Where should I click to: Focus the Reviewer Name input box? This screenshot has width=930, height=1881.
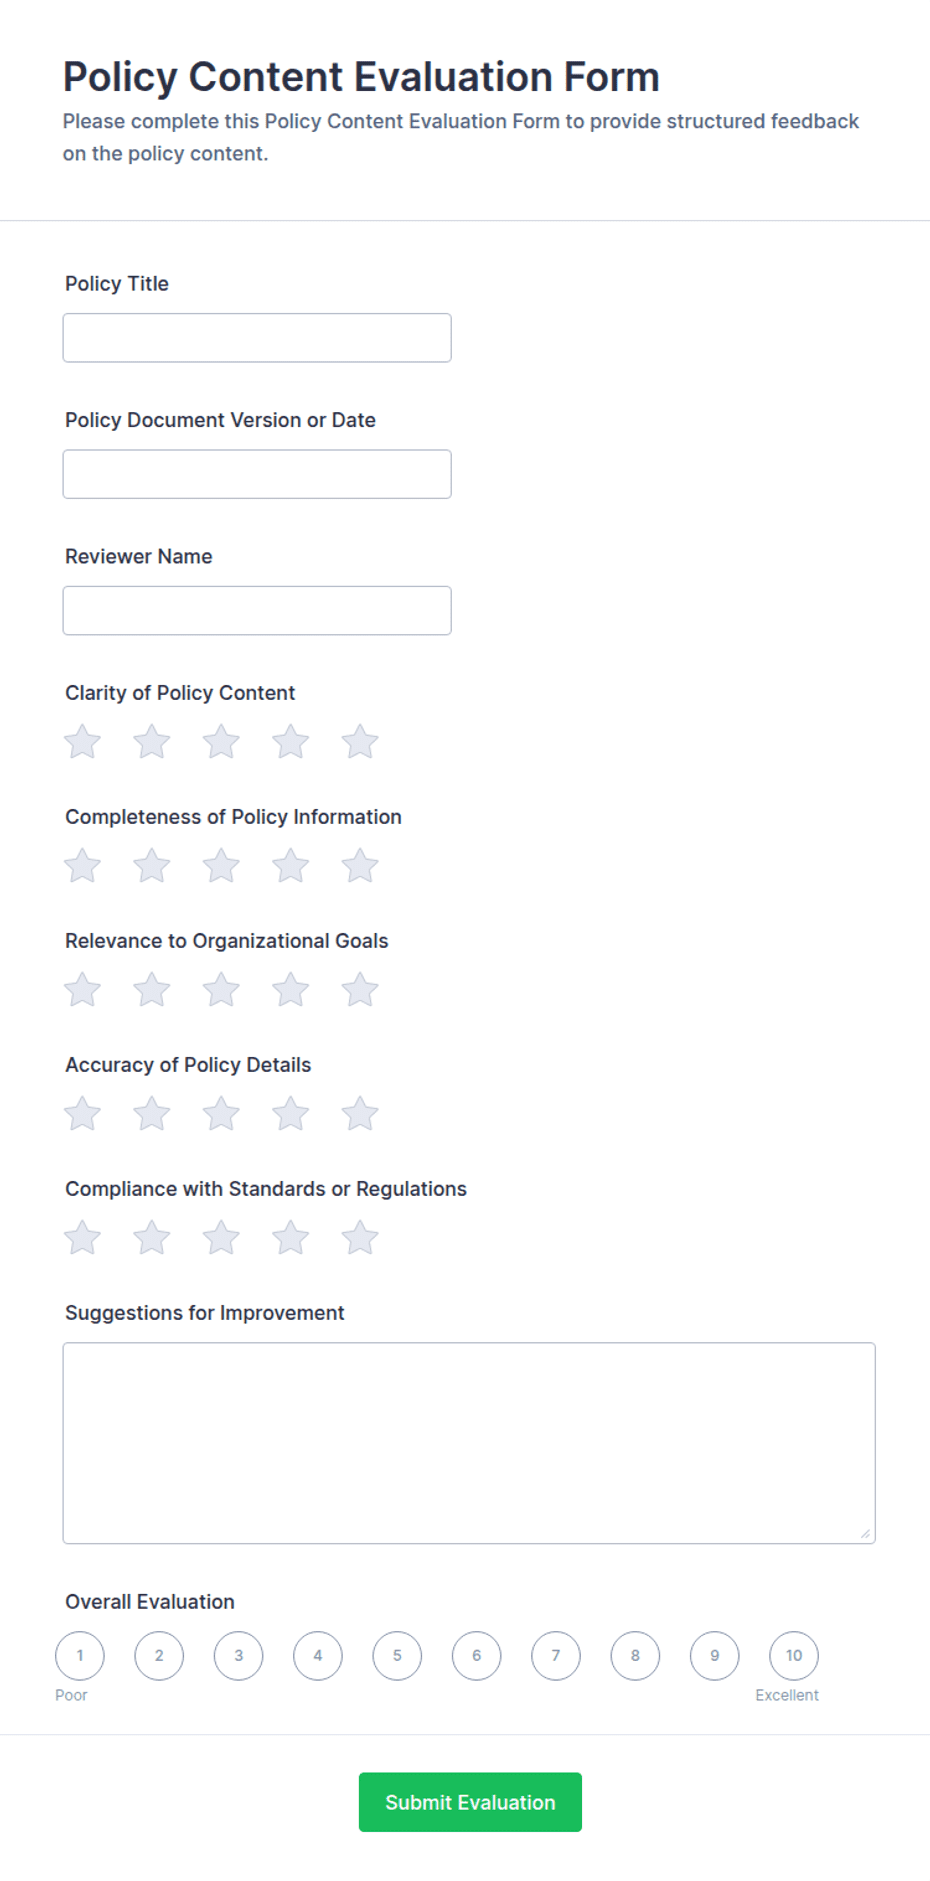pyautogui.click(x=257, y=610)
